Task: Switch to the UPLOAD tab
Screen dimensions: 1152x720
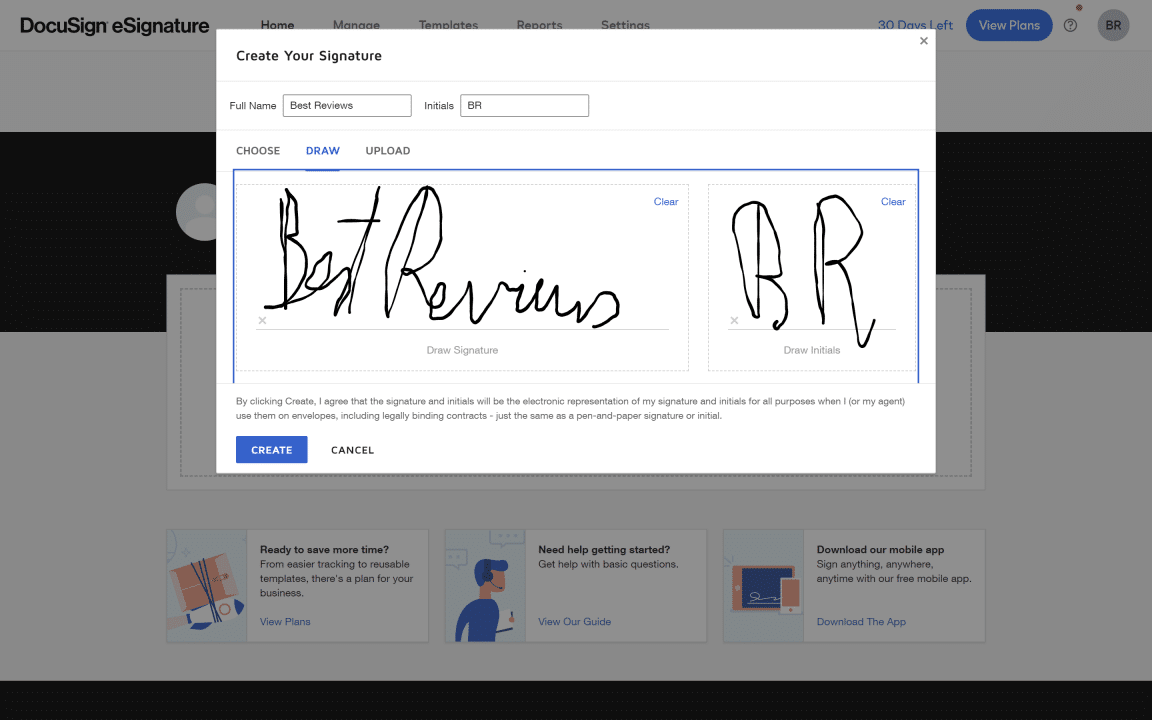Action: click(x=387, y=150)
